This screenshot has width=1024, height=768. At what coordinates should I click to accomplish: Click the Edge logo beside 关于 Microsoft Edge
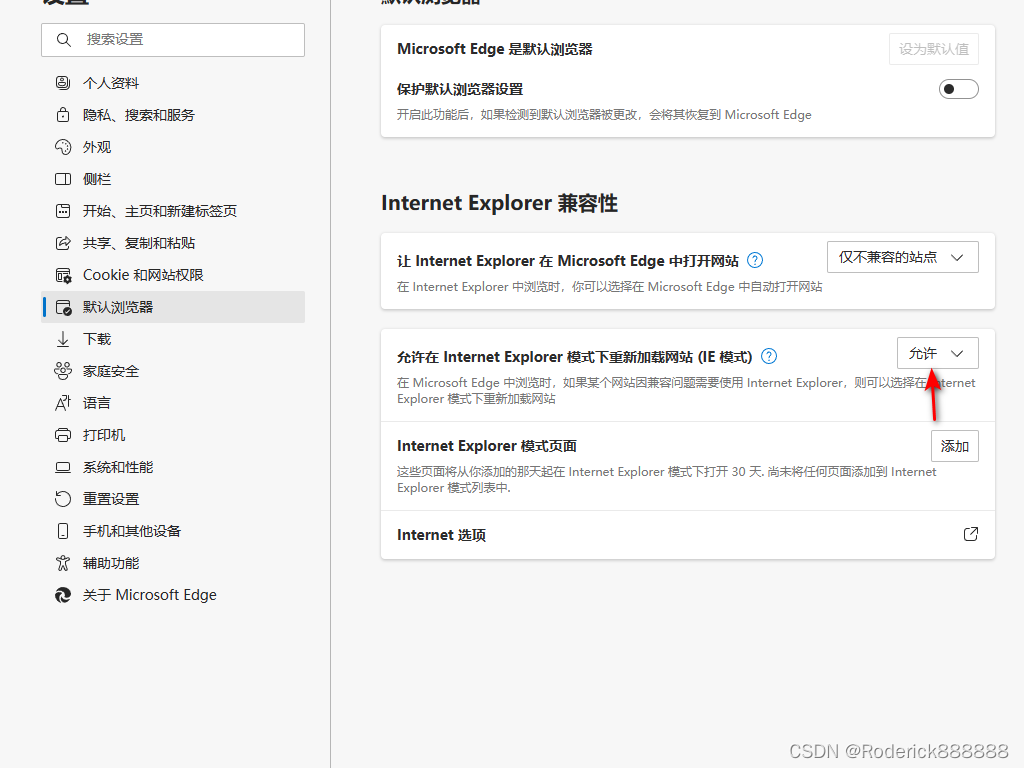coord(63,595)
